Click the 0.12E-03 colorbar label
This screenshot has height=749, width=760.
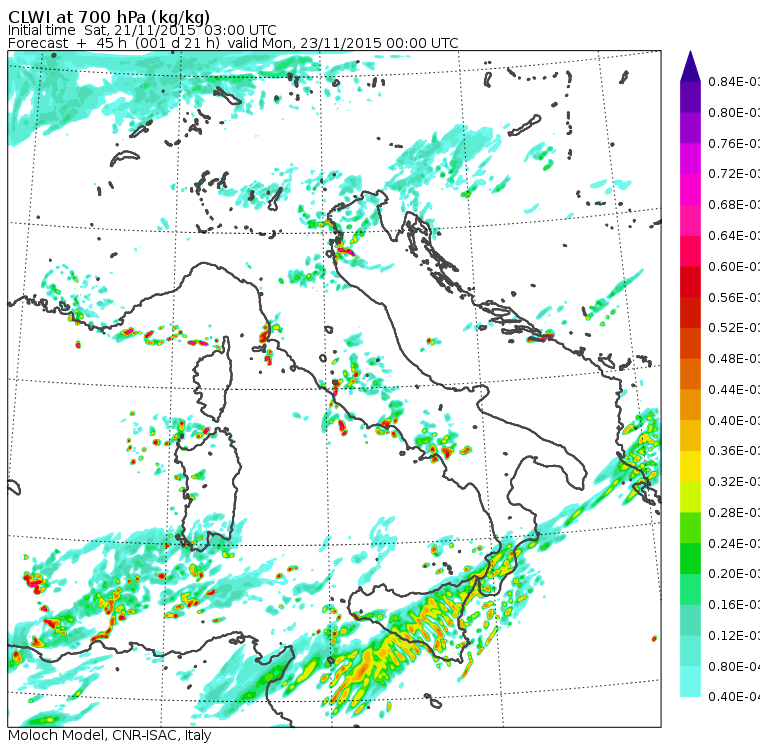coord(734,635)
